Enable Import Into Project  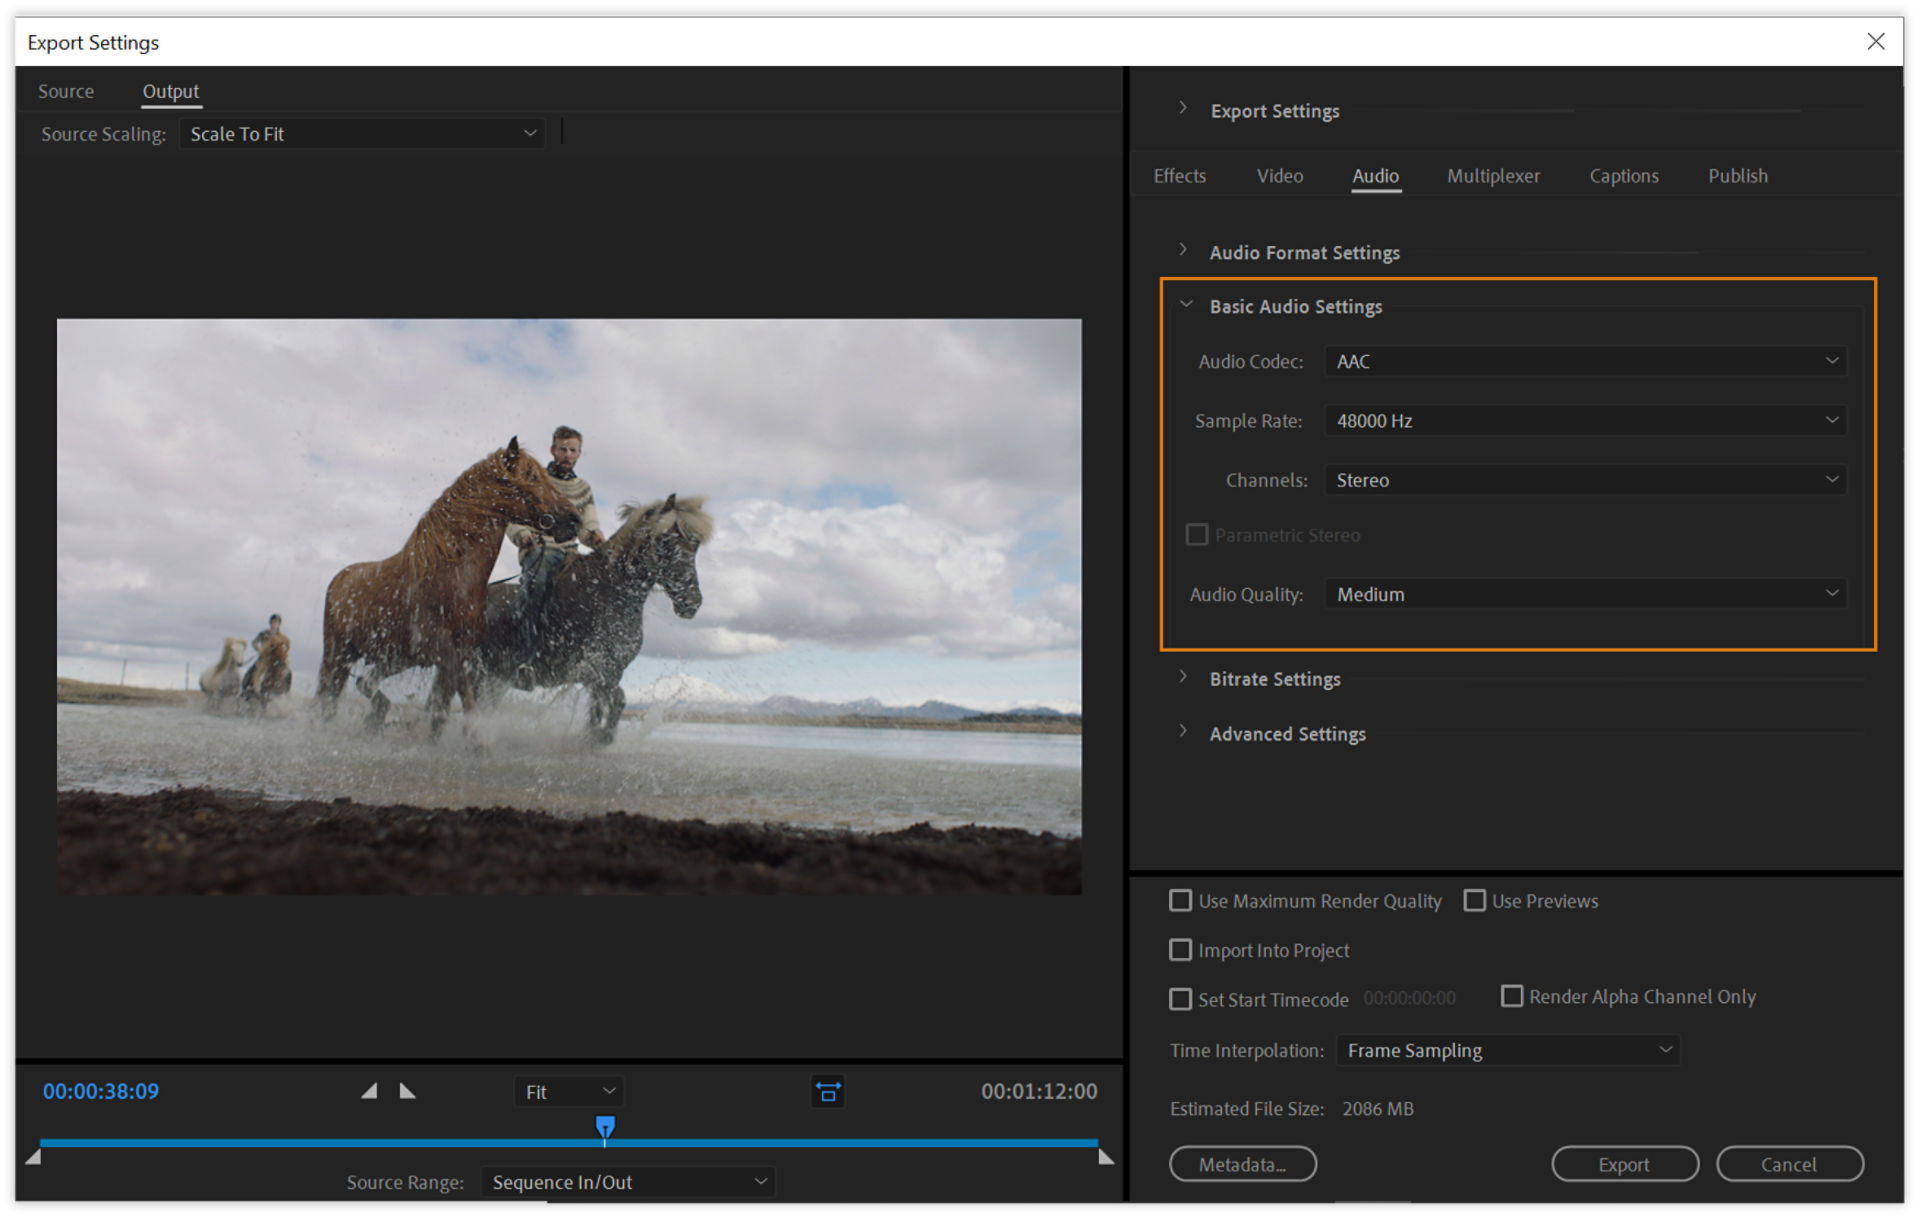[1180, 950]
